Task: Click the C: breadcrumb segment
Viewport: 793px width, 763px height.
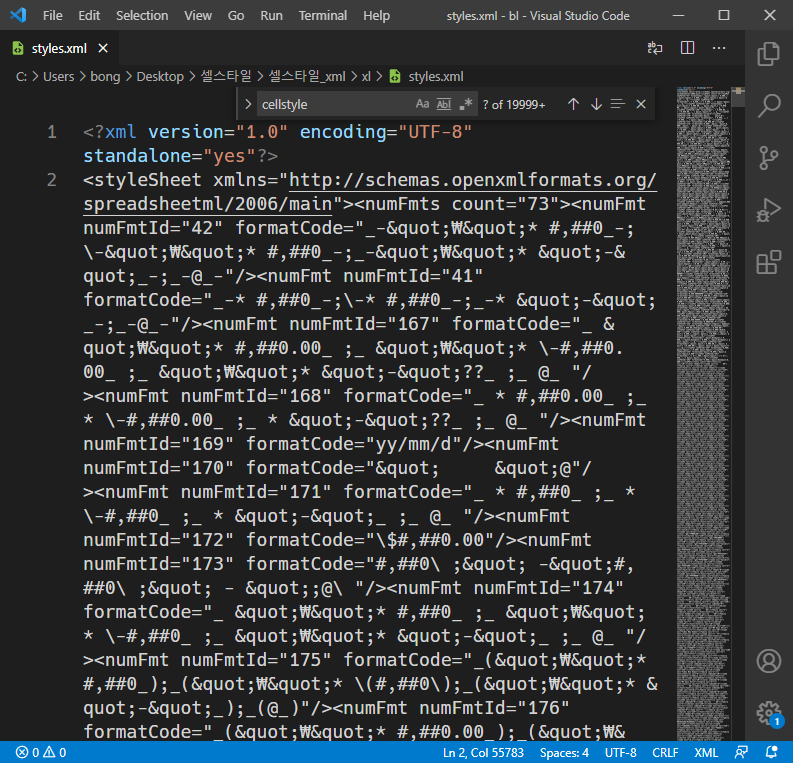Action: point(21,77)
